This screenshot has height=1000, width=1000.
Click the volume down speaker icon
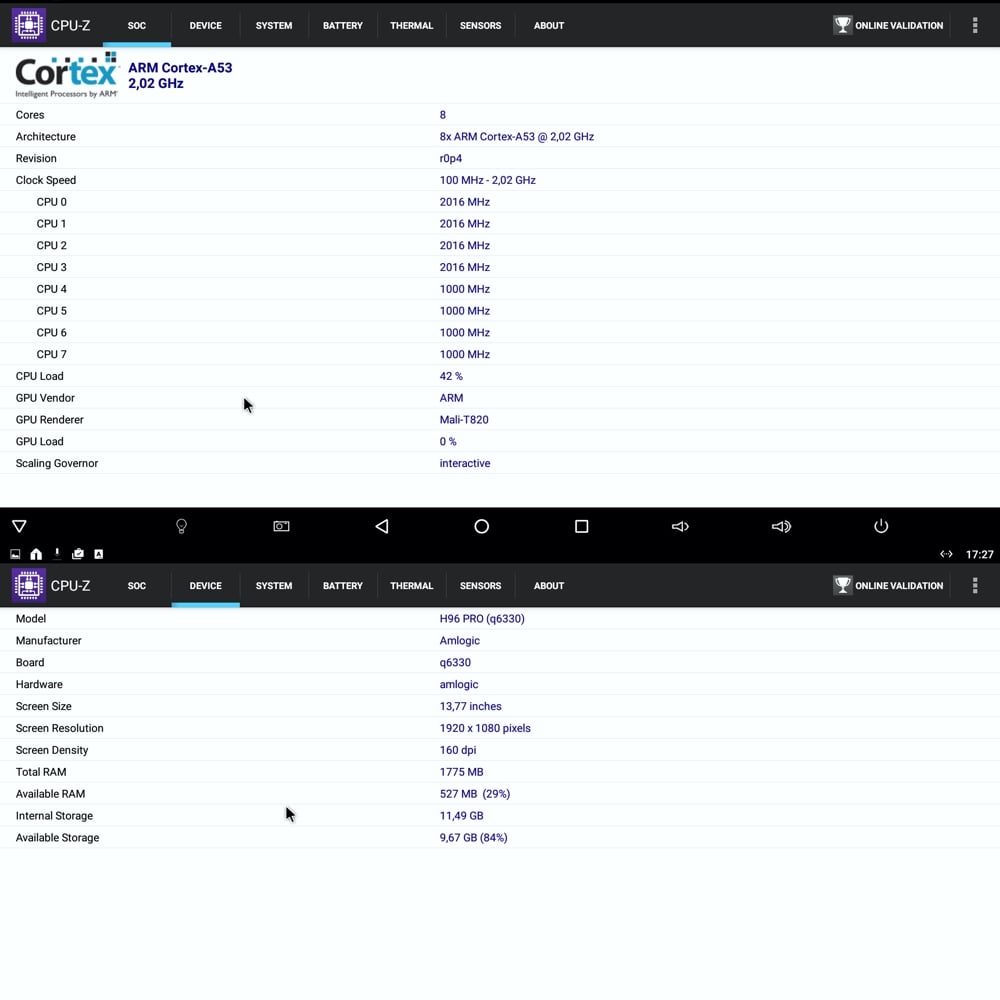coord(680,526)
